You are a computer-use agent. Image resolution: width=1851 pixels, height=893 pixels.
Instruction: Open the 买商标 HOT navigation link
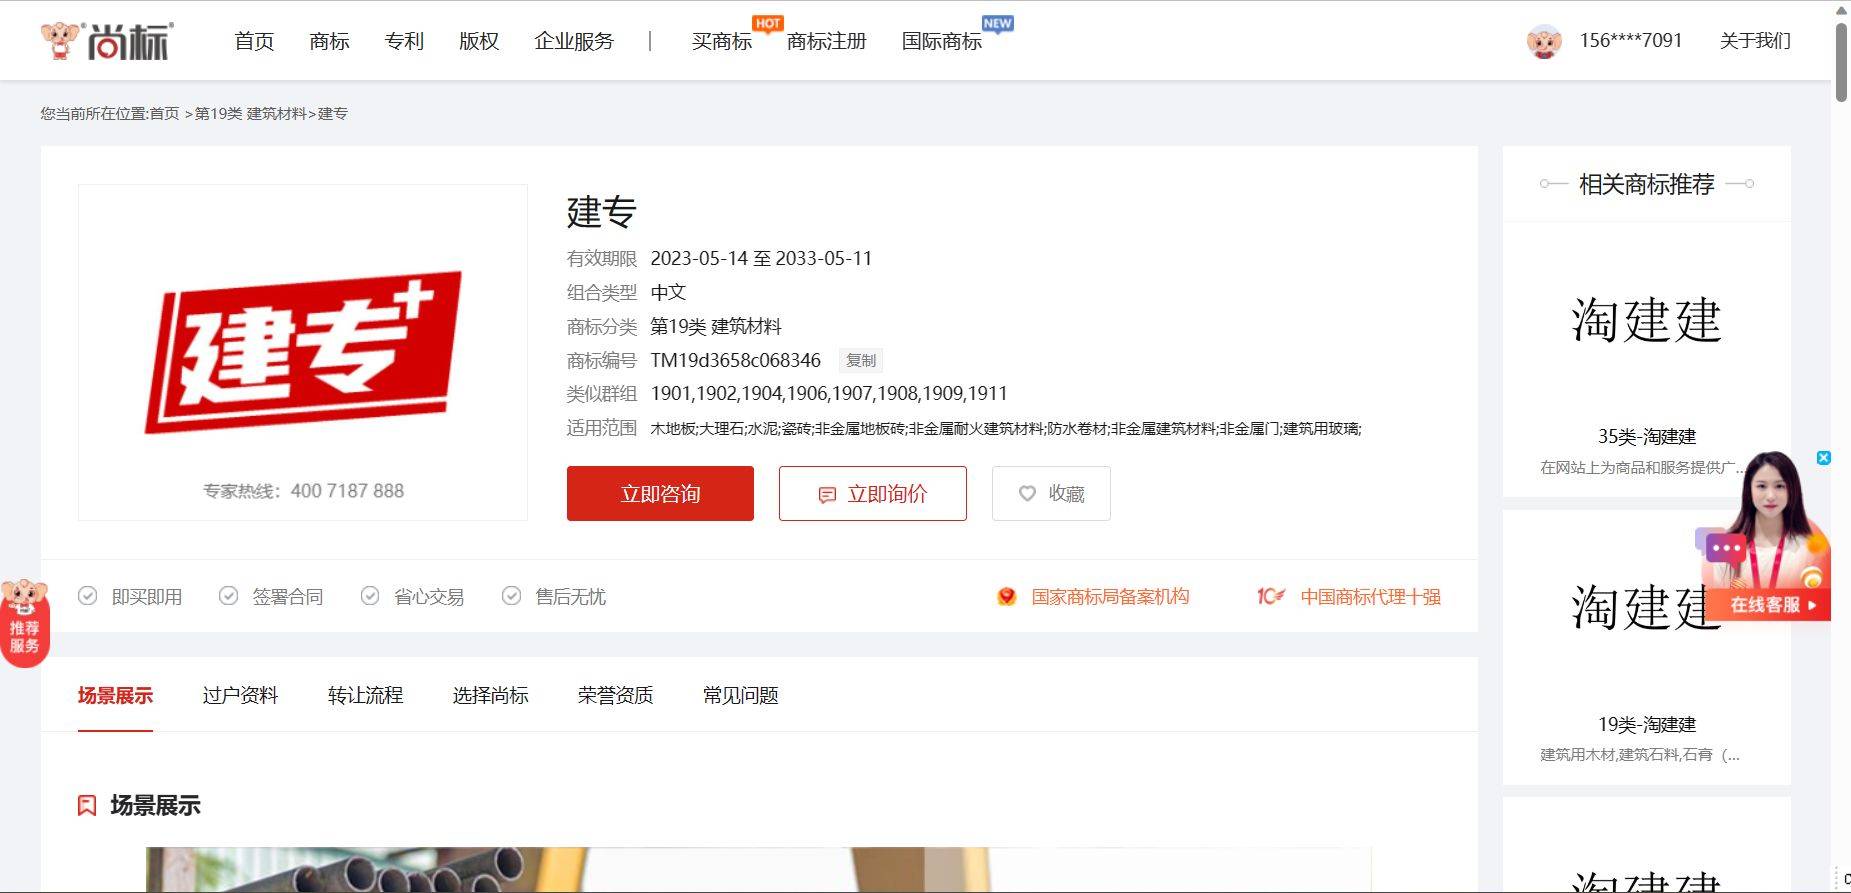[722, 41]
